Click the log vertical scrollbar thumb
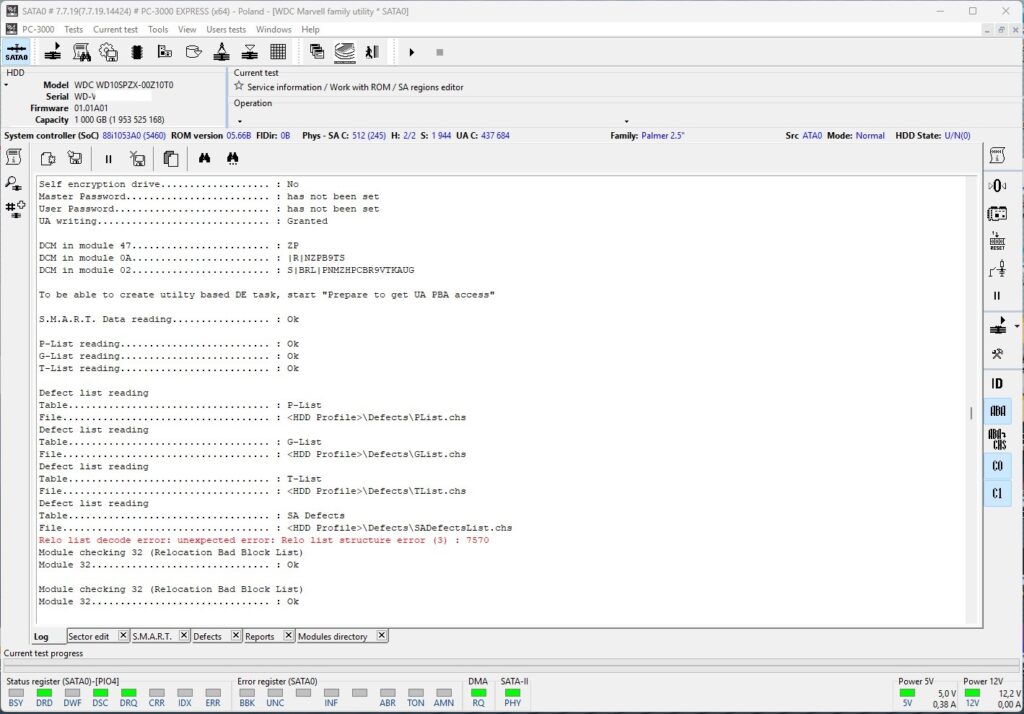This screenshot has height=714, width=1024. (971, 413)
